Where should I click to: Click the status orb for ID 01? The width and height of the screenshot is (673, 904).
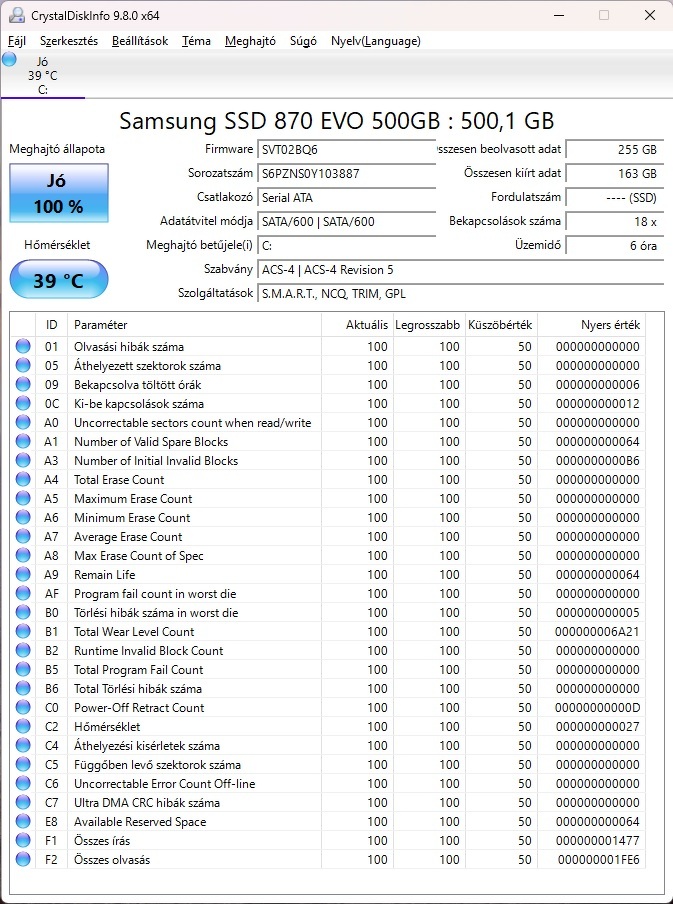(x=23, y=346)
